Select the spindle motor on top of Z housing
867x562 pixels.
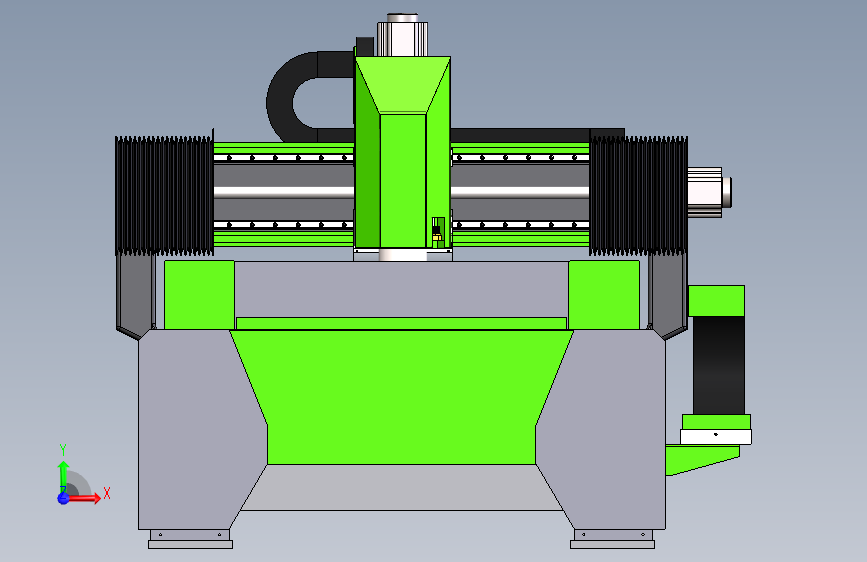[x=403, y=35]
